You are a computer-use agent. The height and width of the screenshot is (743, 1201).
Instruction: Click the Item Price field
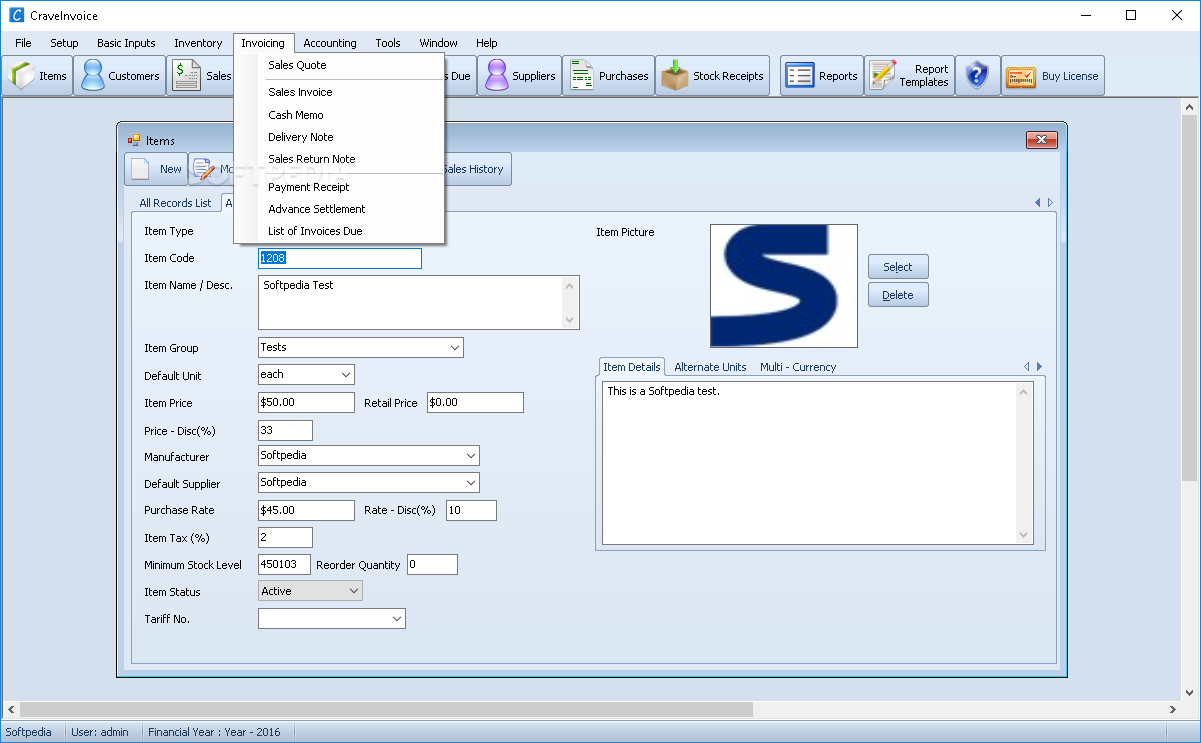[x=306, y=402]
